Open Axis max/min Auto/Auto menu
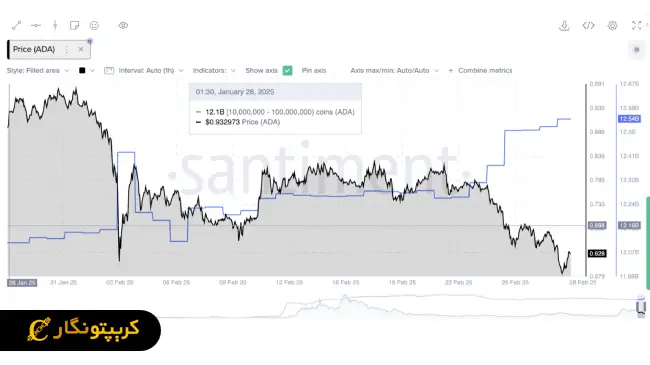The height and width of the screenshot is (365, 650). point(394,71)
